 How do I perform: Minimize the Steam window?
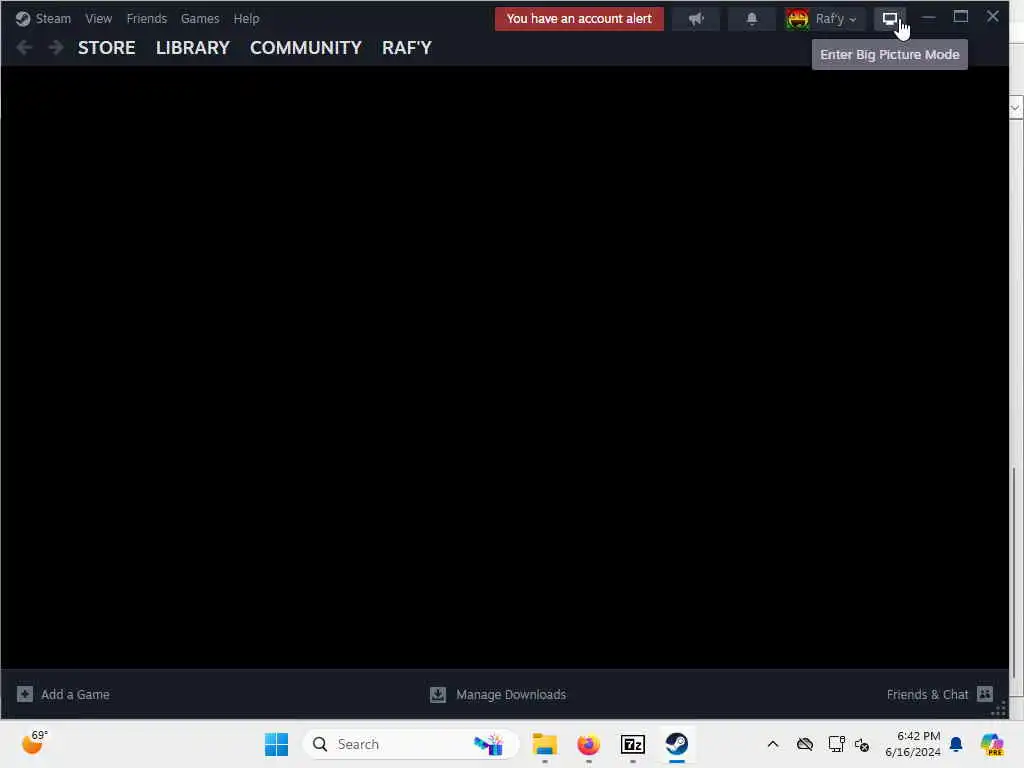(x=929, y=17)
